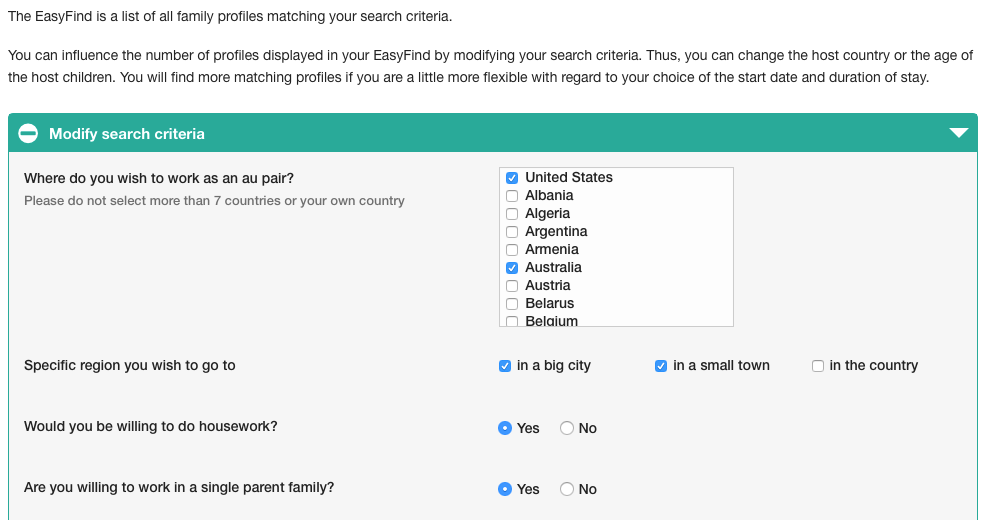Check the Belarus checkbox

pyautogui.click(x=512, y=303)
